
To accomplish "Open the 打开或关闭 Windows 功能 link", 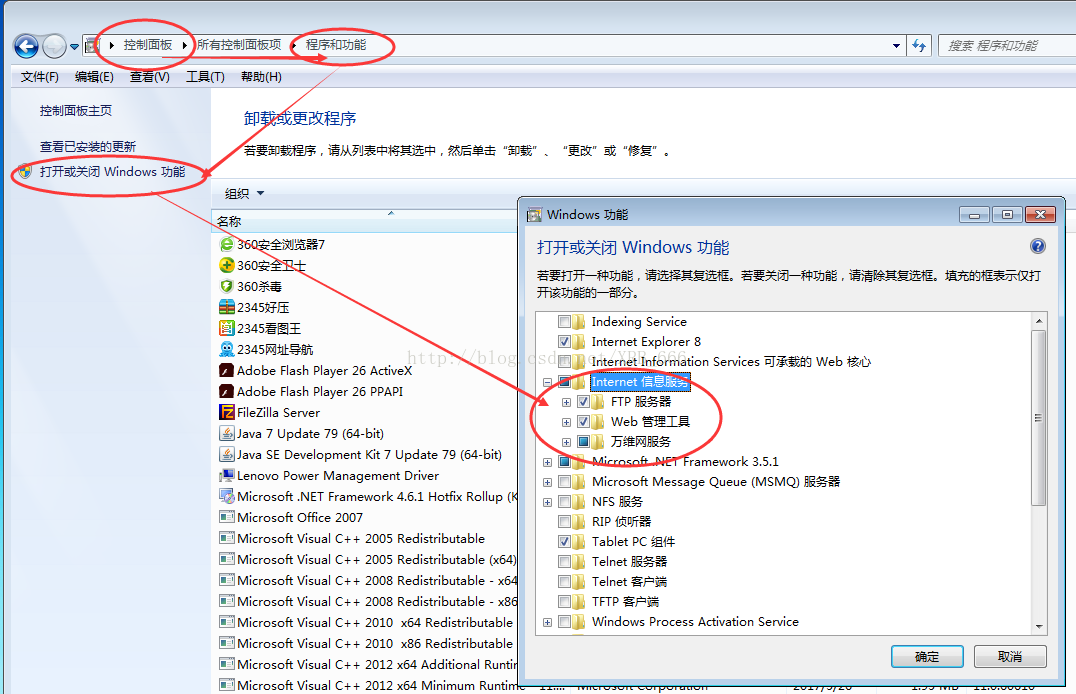I will click(x=112, y=172).
